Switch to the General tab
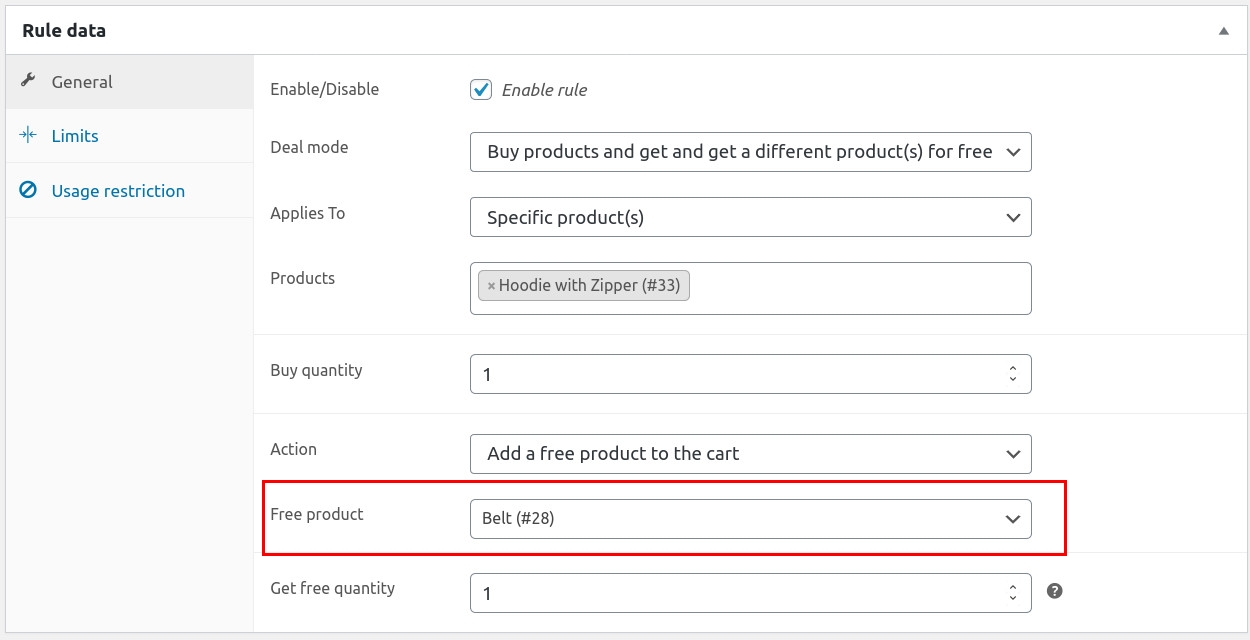This screenshot has width=1250, height=640. click(x=82, y=82)
